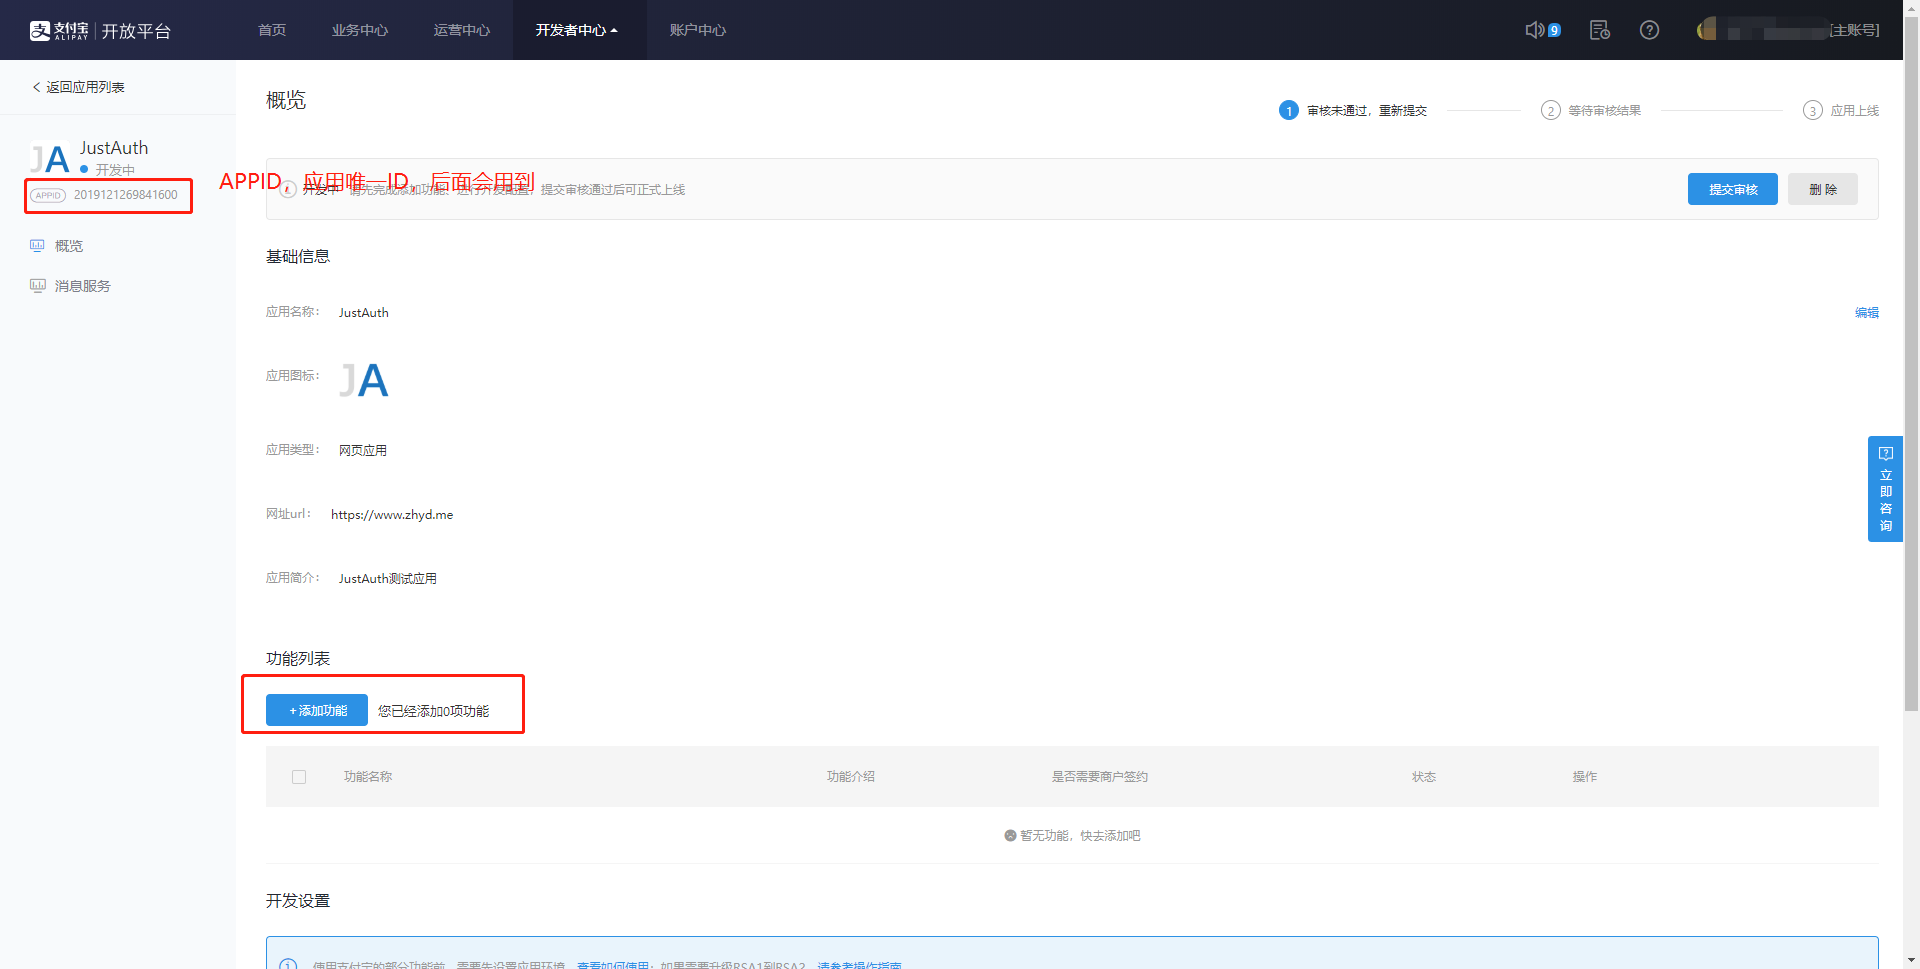Click step 2 等待审核结果
1920x969 pixels.
(x=1591, y=110)
